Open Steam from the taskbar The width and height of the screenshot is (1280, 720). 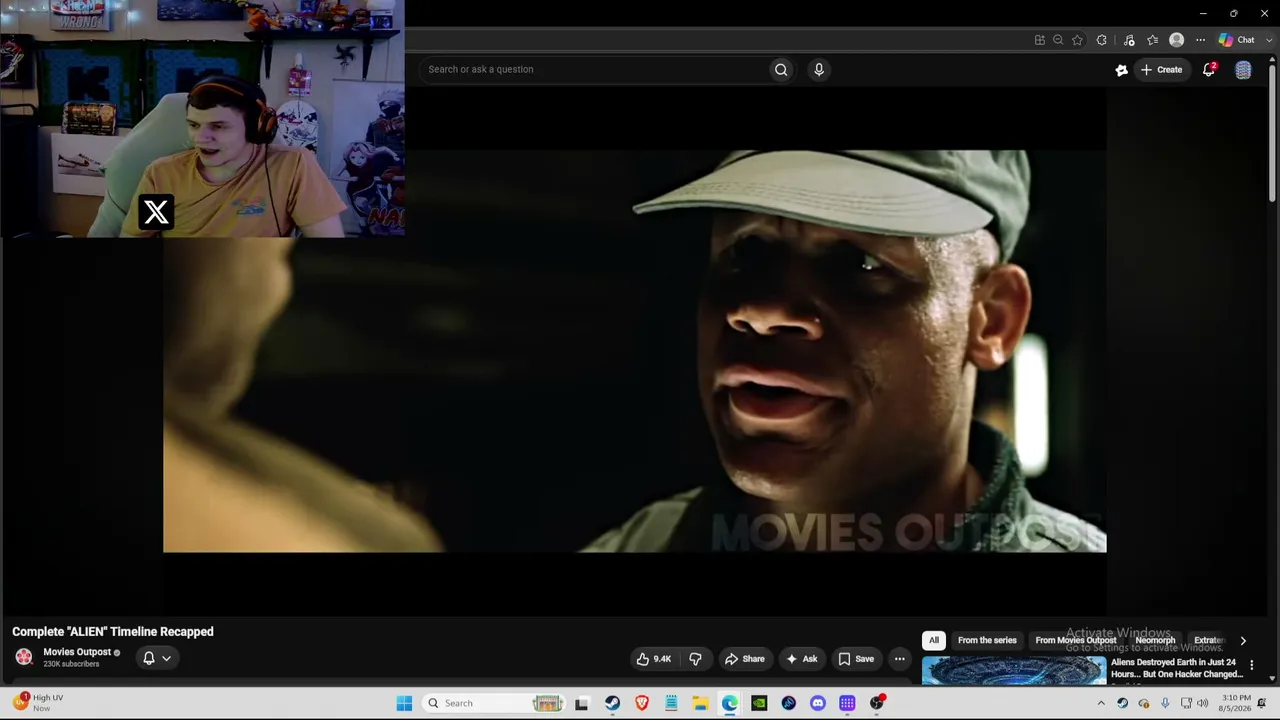point(612,703)
